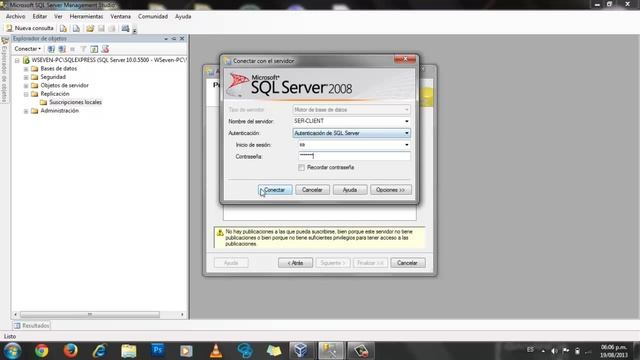Image resolution: width=640 pixels, height=360 pixels.
Task: Click the Save diskette icon in the main toolbar
Action: click(x=101, y=29)
